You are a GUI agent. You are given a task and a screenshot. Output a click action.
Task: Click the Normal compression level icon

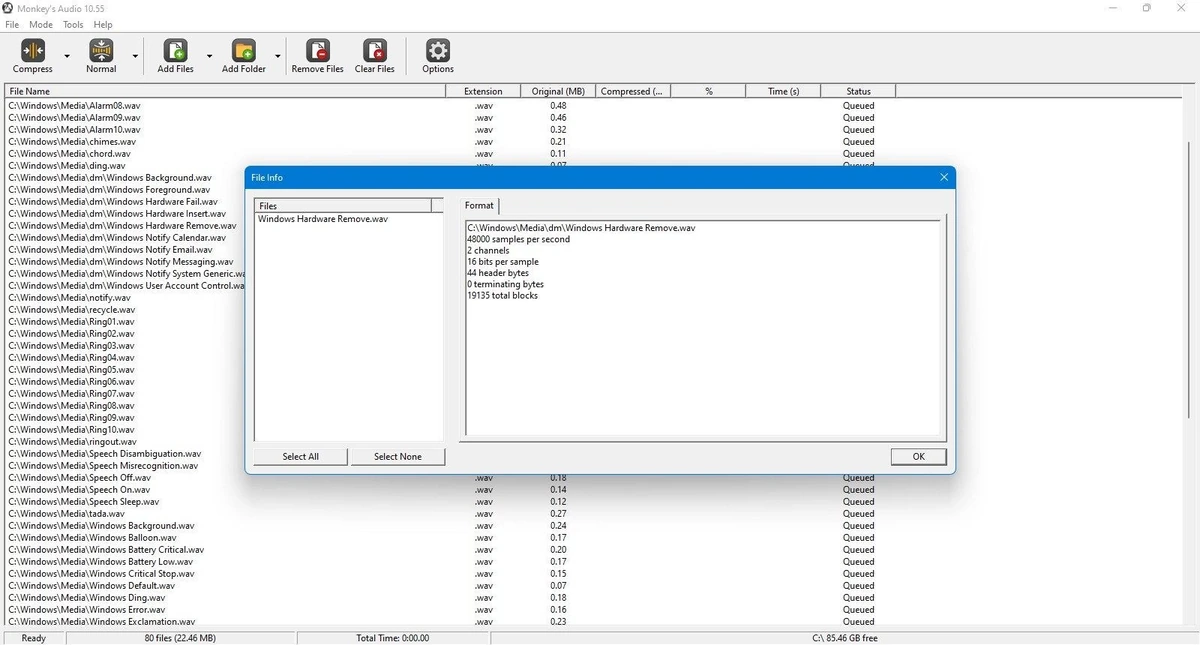(101, 50)
